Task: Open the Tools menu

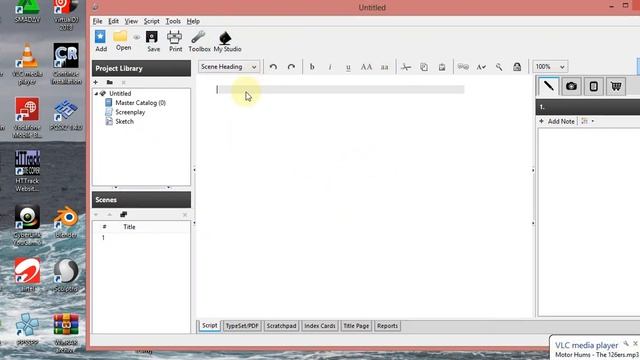Action: (x=173, y=21)
